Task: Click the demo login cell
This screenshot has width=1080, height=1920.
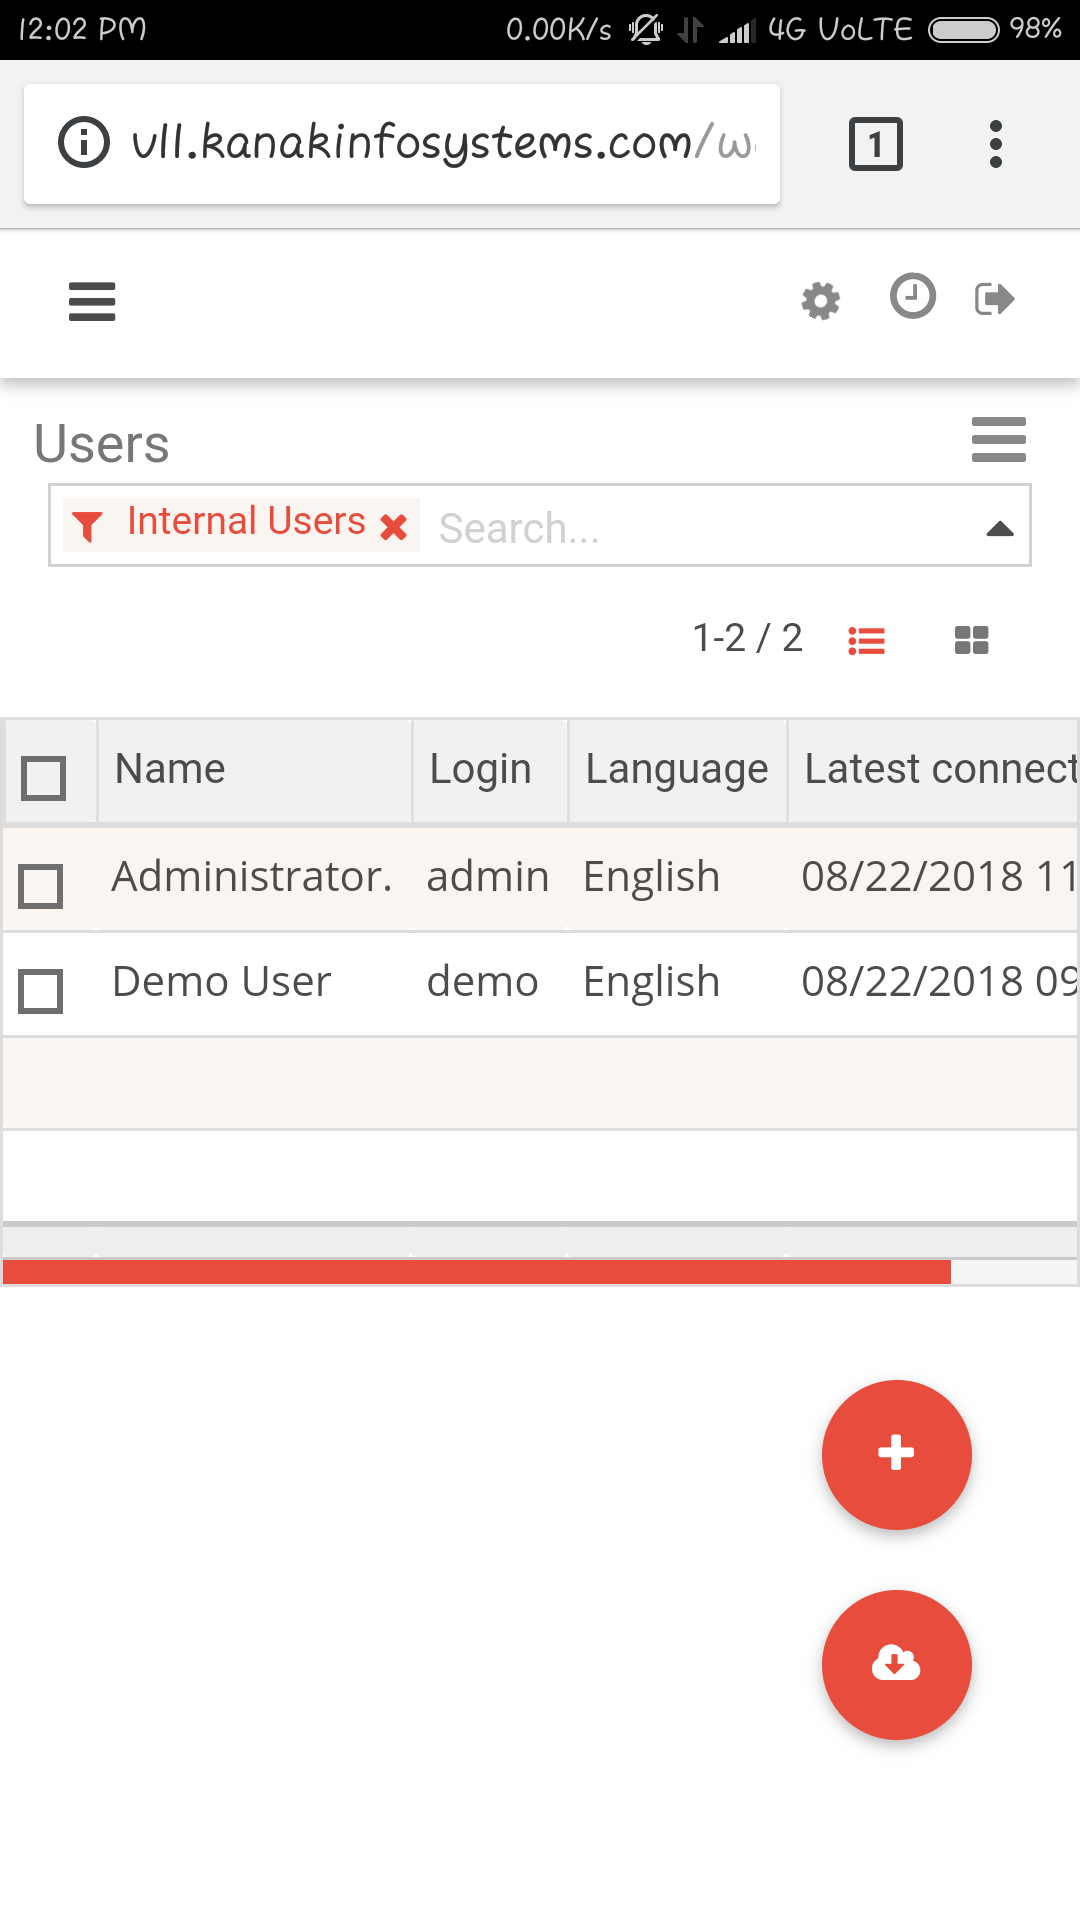Action: [483, 982]
